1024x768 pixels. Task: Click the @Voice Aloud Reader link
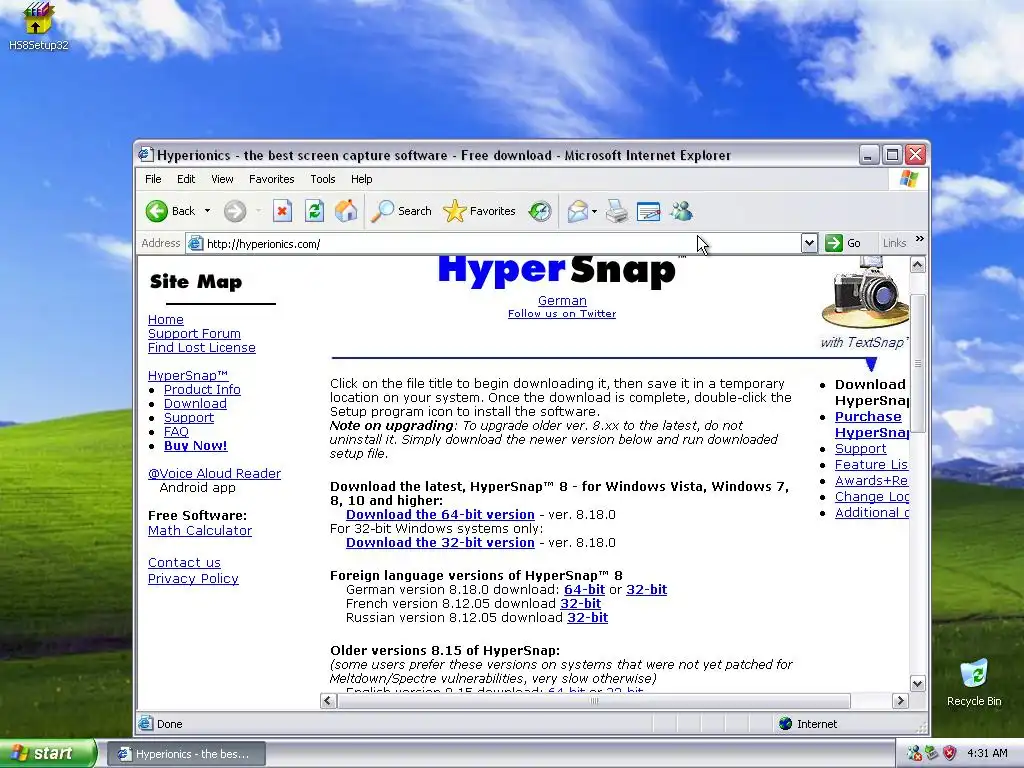click(x=214, y=473)
